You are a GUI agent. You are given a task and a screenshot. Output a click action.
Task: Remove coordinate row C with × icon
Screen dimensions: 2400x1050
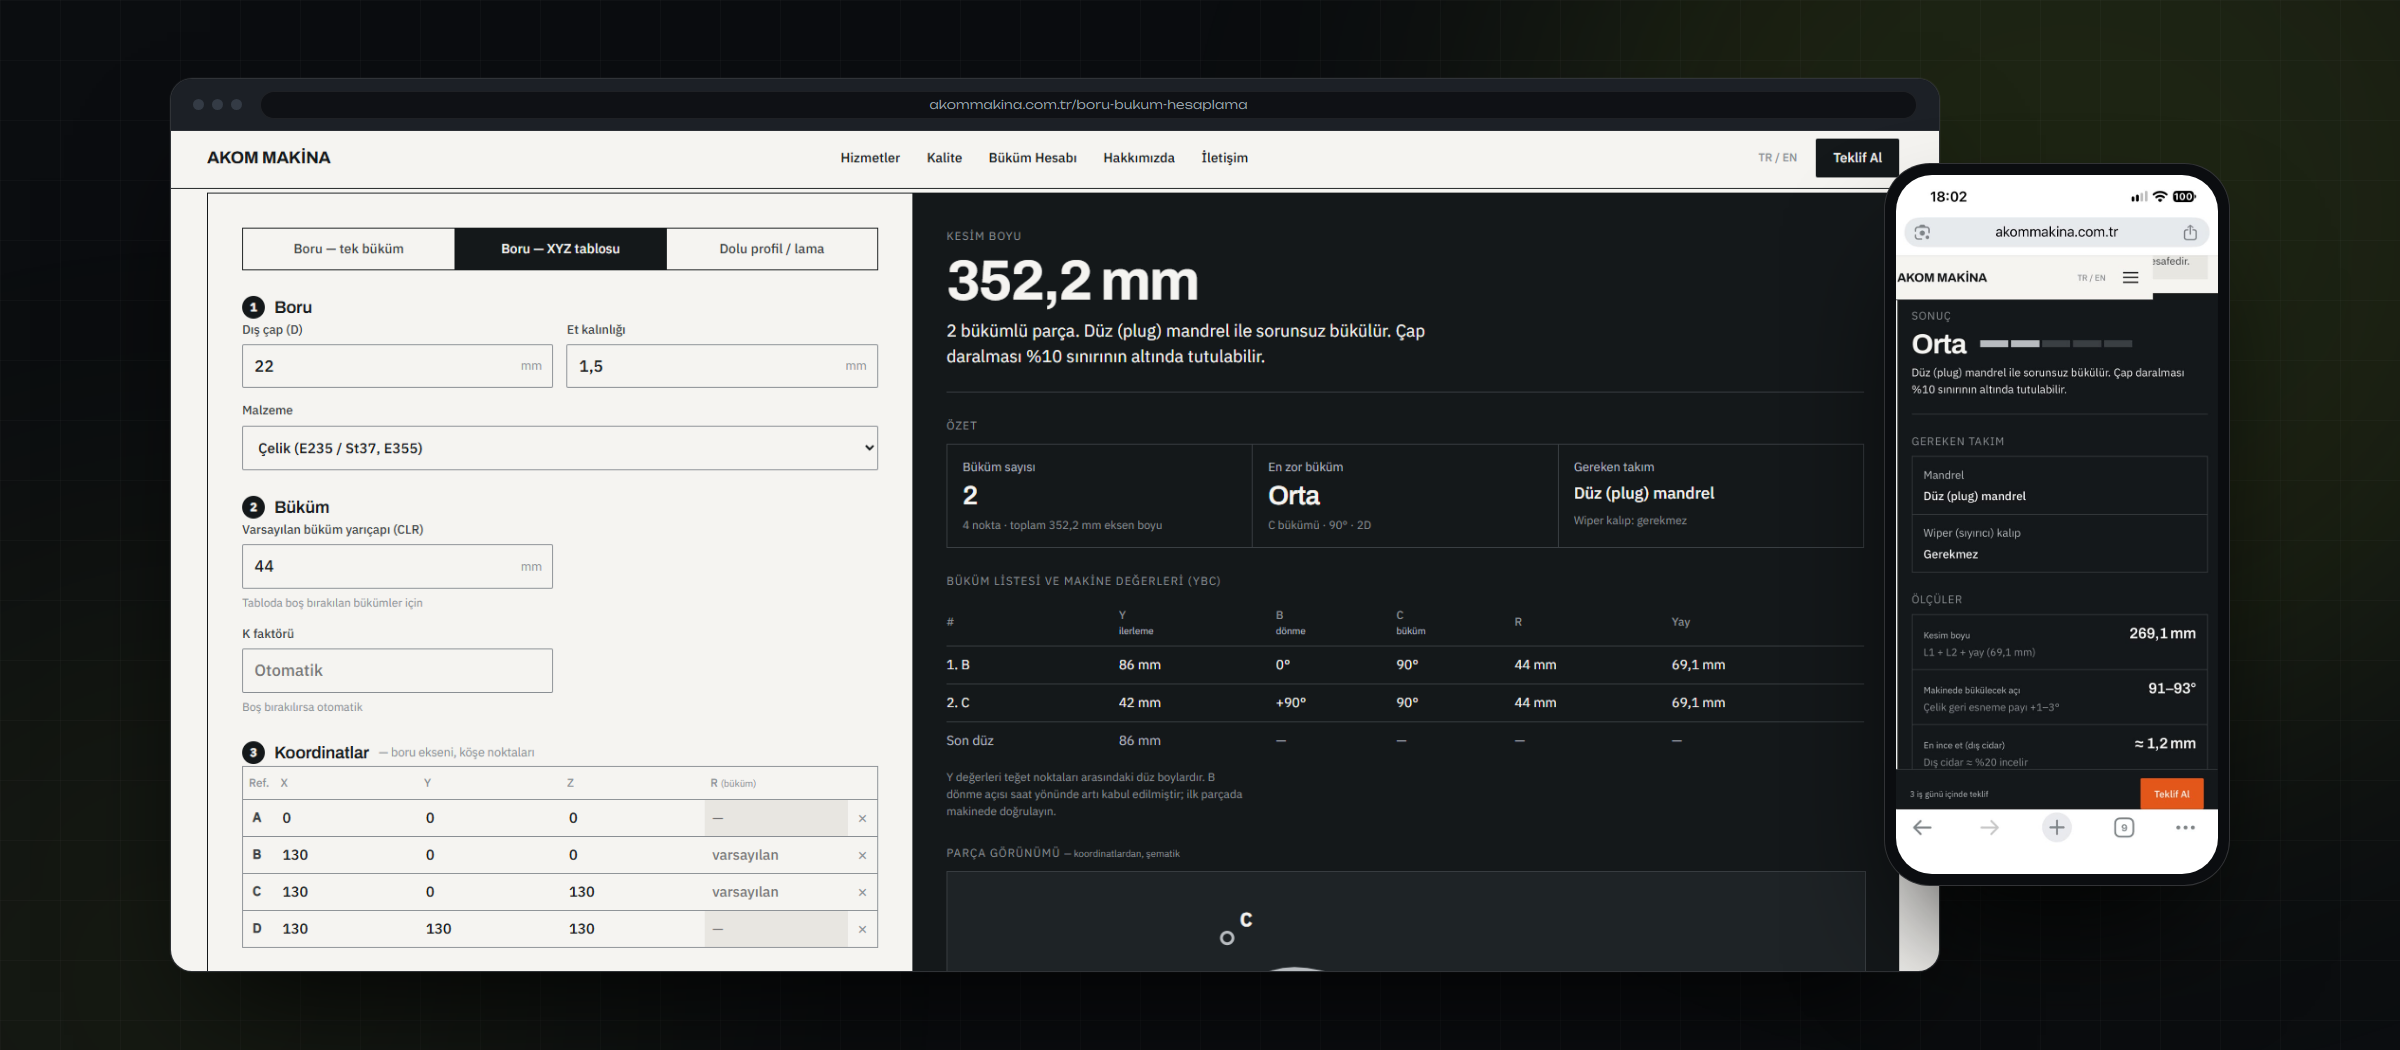pos(862,892)
